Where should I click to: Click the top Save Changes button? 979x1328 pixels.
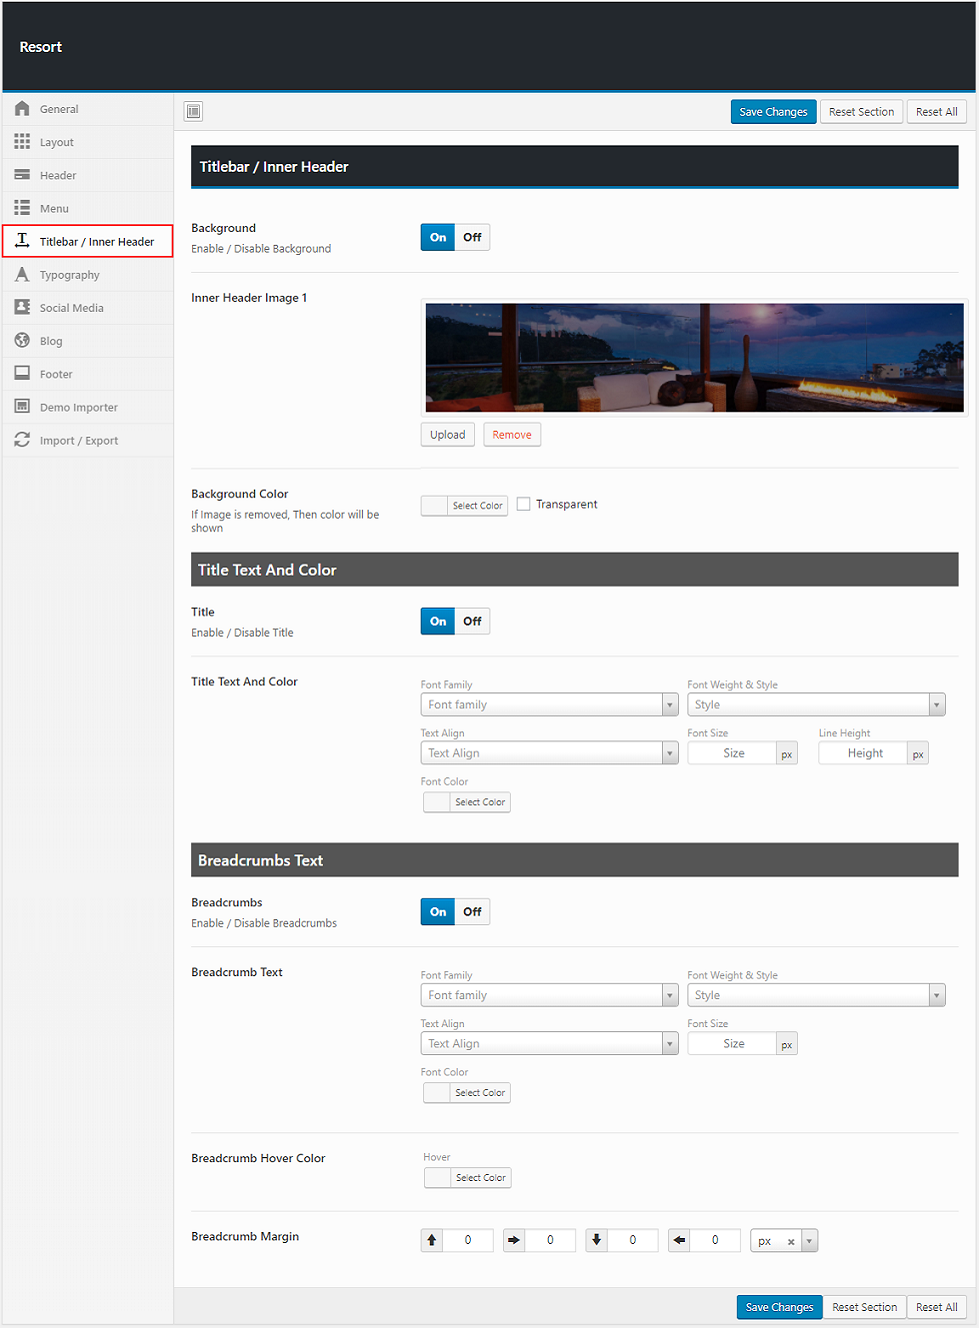coord(773,112)
